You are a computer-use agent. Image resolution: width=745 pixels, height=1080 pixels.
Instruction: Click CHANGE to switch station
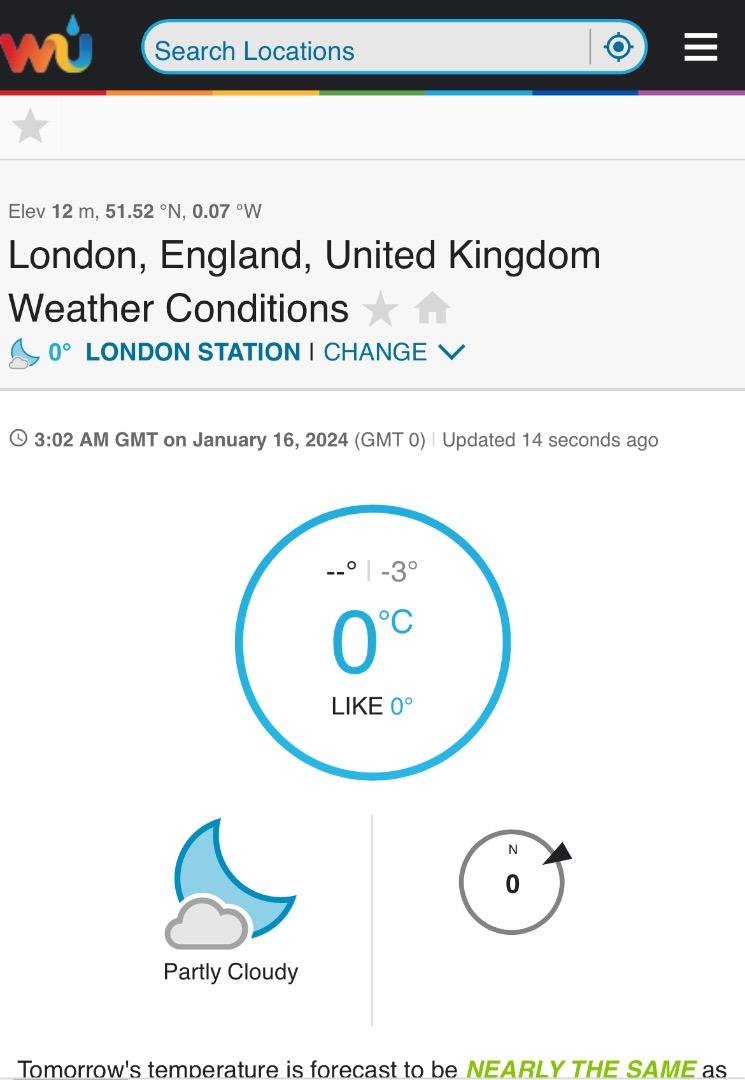pos(375,352)
